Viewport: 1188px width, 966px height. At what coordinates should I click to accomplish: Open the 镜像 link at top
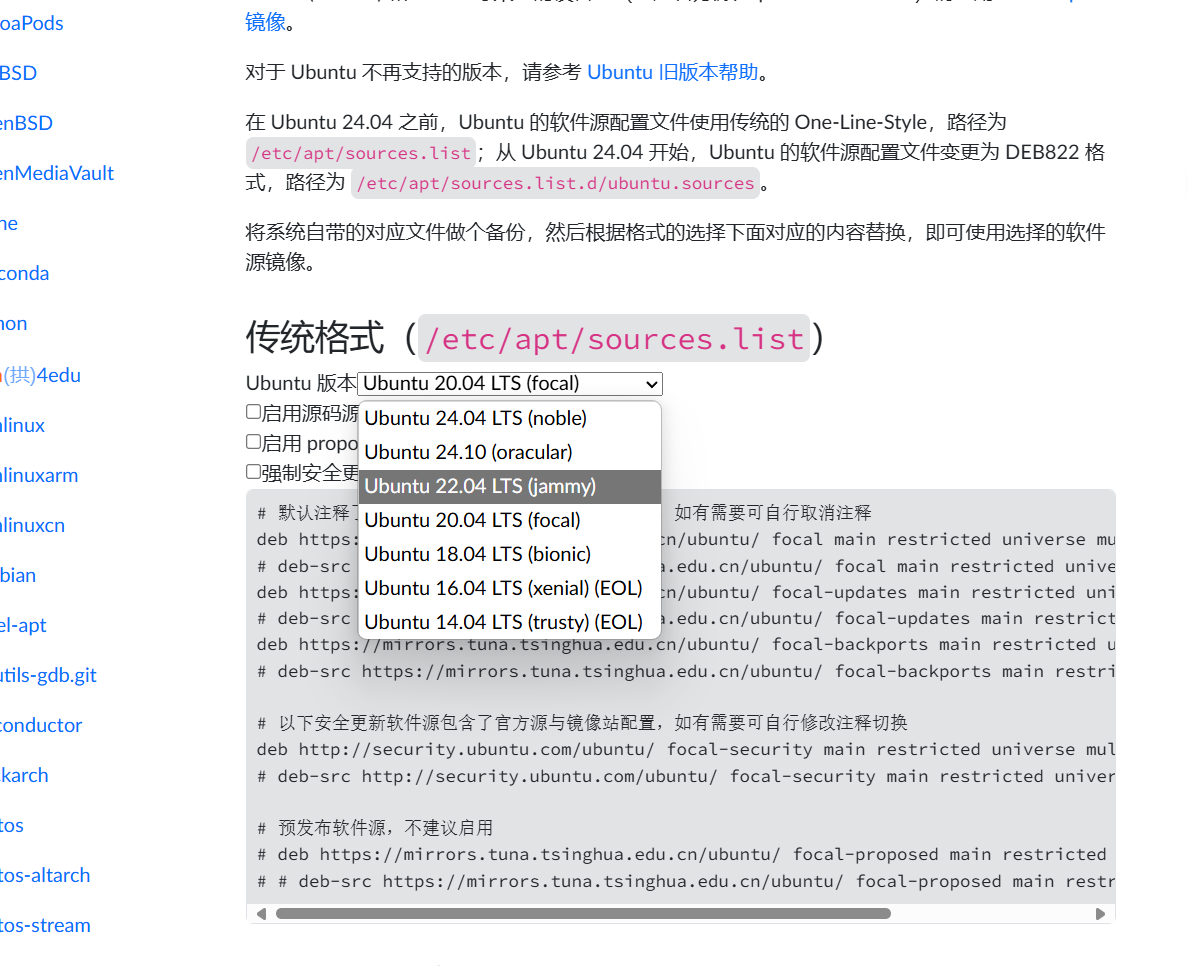(266, 22)
